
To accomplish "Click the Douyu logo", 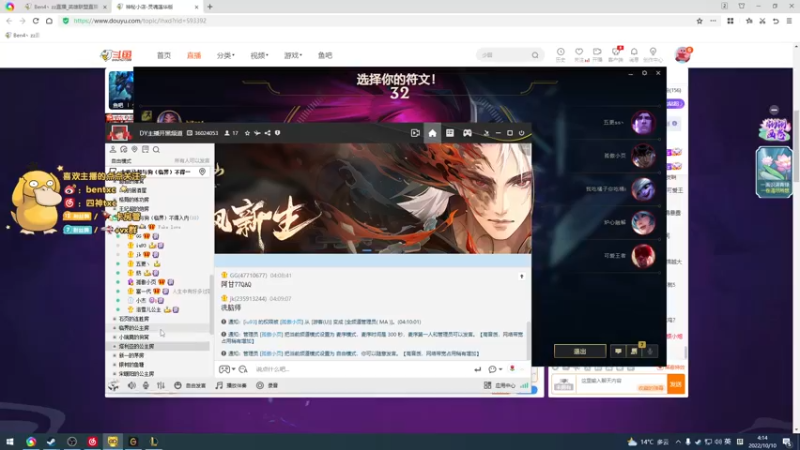I will (x=117, y=55).
